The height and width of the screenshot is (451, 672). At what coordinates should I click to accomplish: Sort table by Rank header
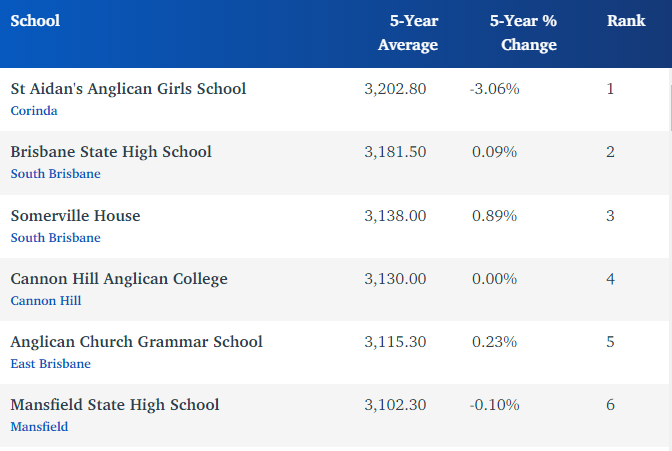click(x=626, y=21)
